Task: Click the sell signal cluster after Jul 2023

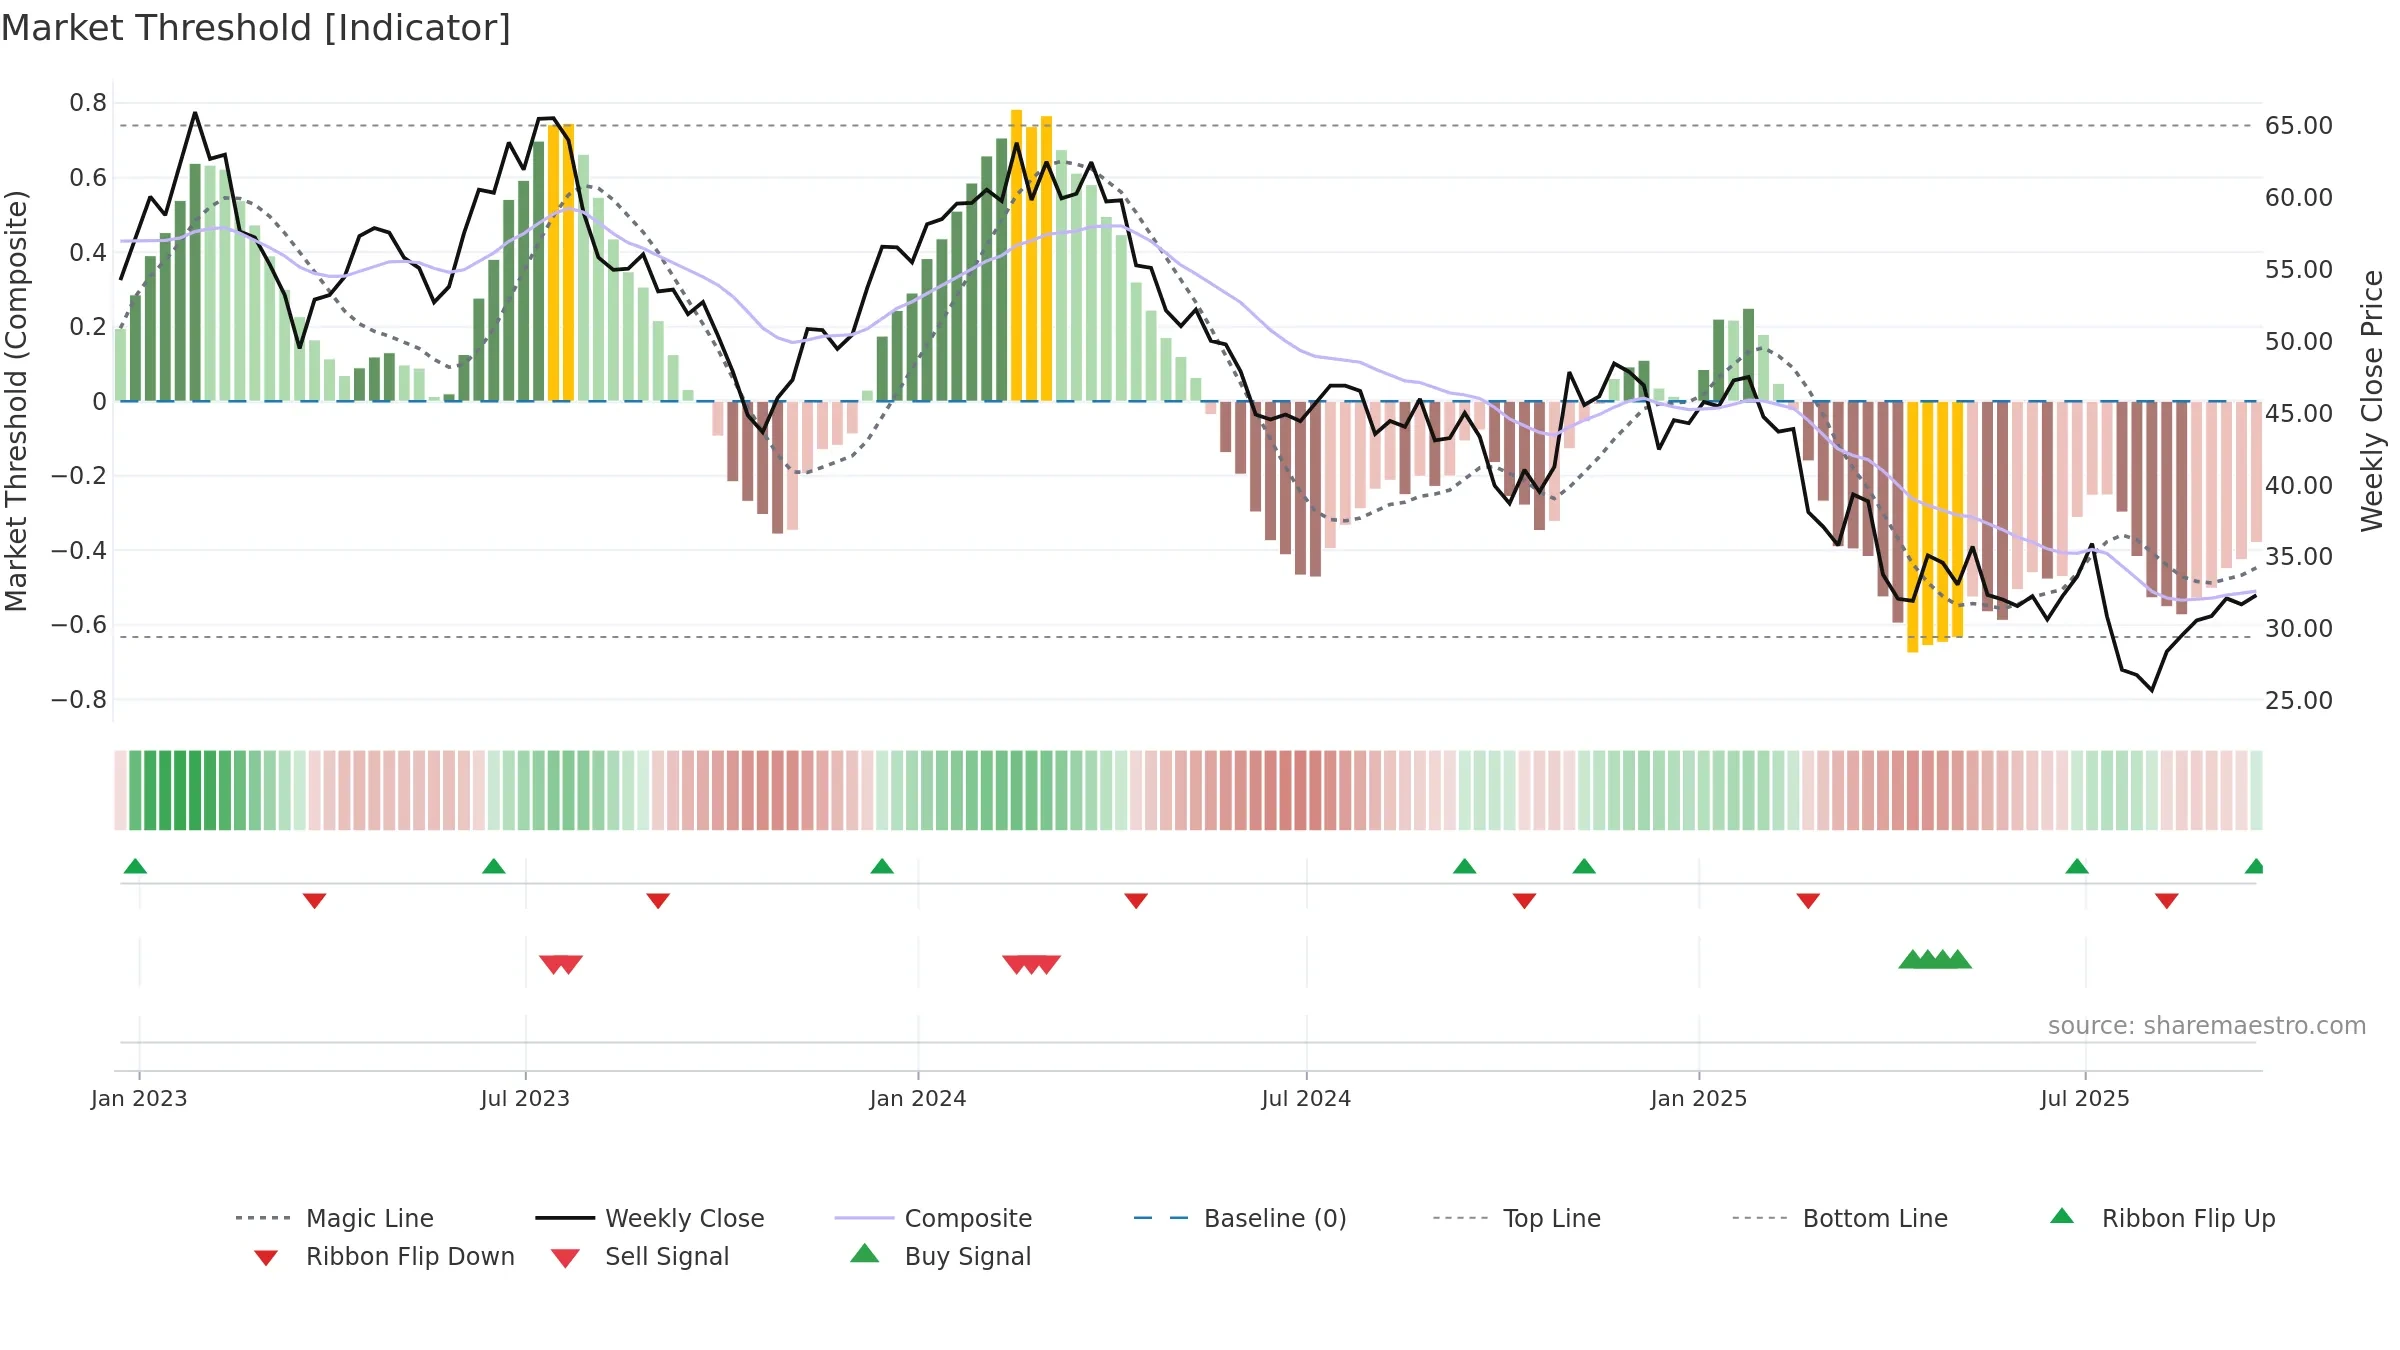Action: [x=561, y=964]
